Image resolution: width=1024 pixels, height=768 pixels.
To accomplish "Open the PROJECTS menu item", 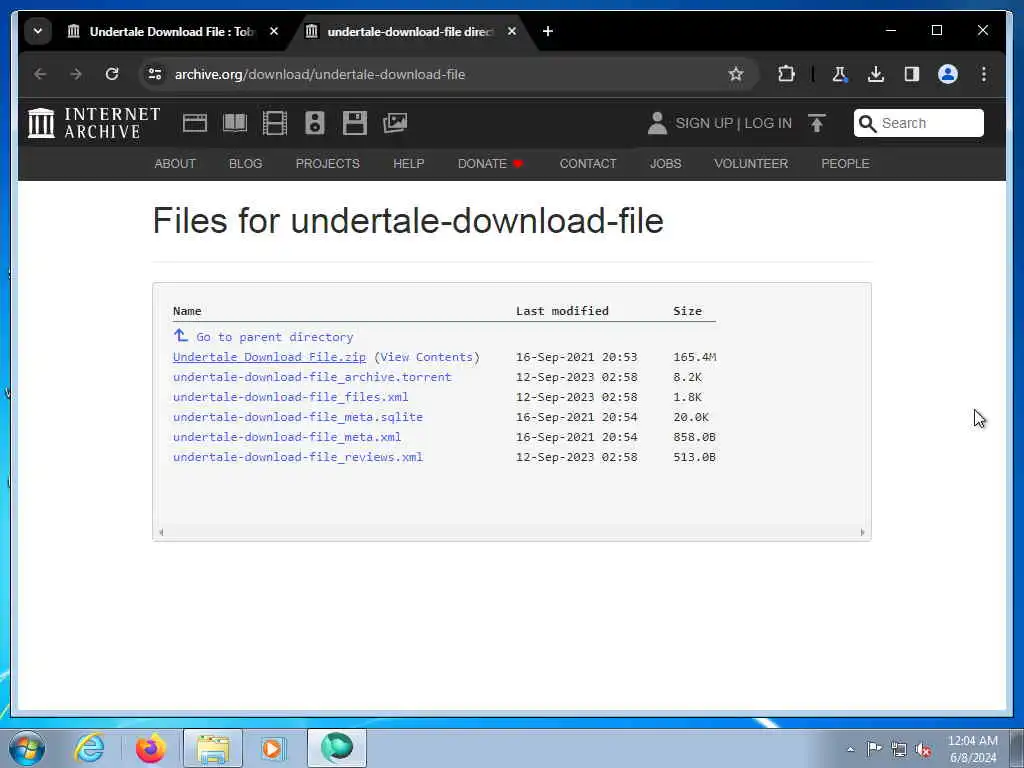I will 328,164.
